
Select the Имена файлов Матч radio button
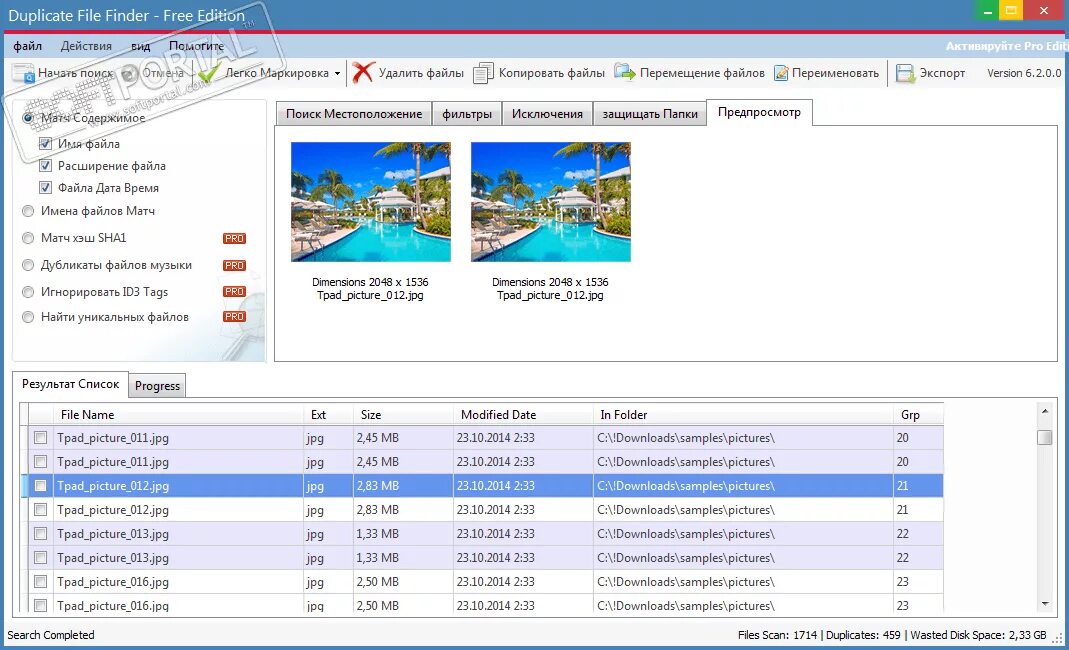click(x=28, y=211)
